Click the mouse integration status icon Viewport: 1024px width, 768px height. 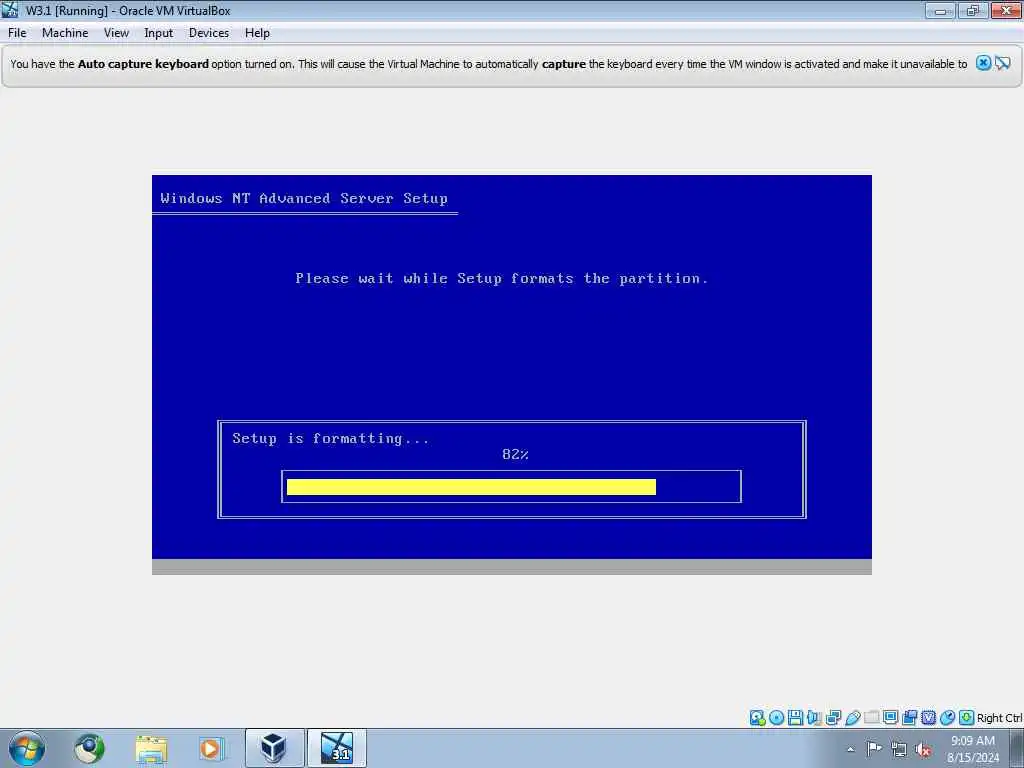947,718
